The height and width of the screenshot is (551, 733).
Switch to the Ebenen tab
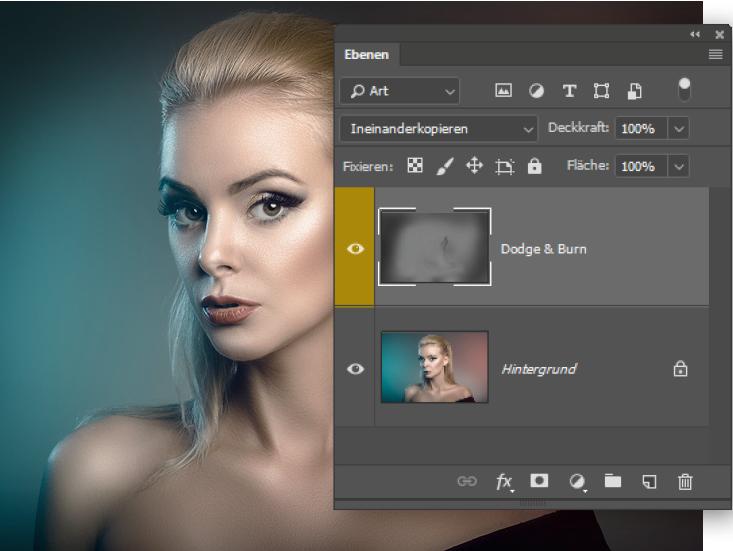click(366, 55)
